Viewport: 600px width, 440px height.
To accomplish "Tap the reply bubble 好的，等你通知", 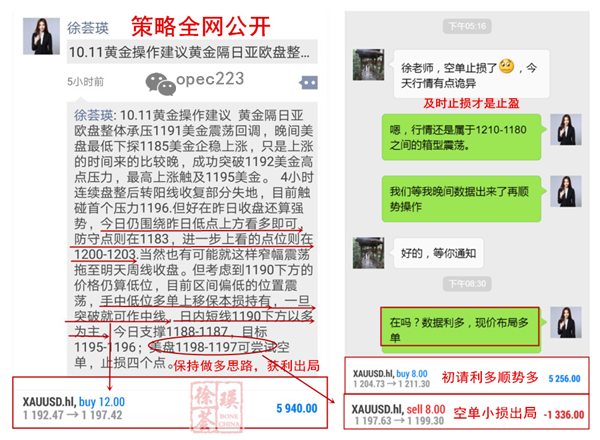I will [439, 253].
